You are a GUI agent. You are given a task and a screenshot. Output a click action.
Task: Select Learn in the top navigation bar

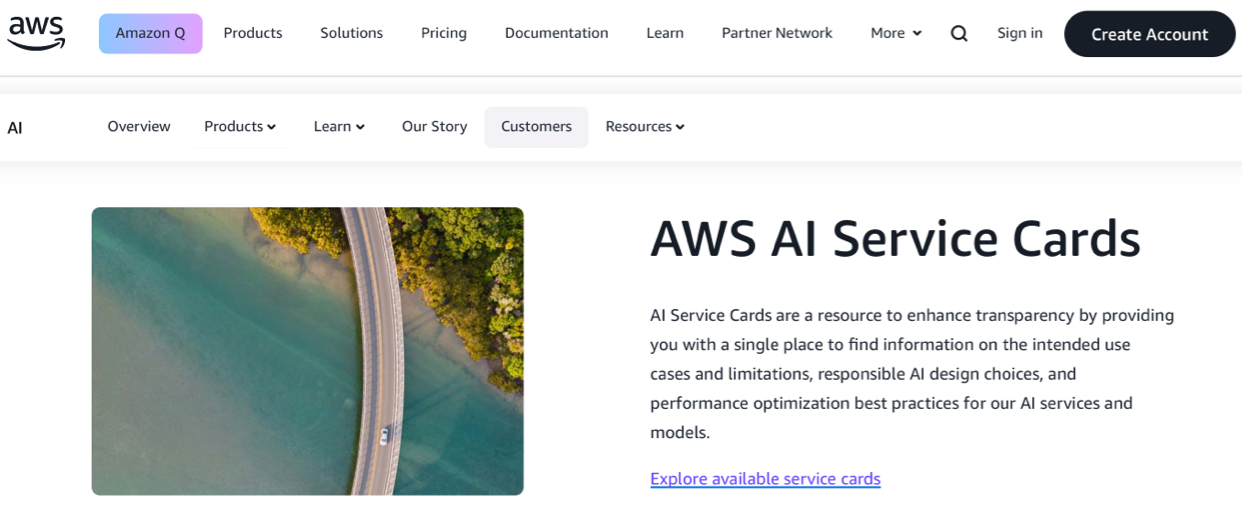click(x=665, y=33)
